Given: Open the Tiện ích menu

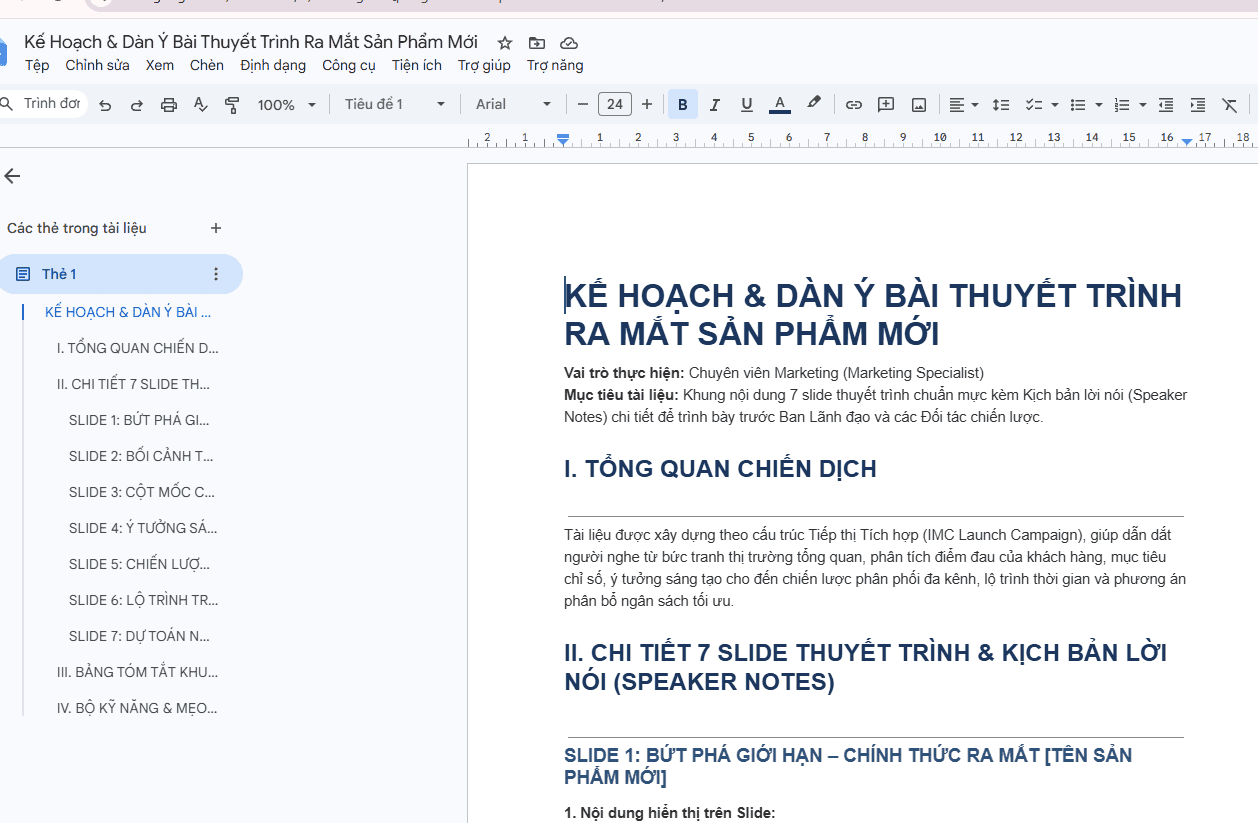Looking at the screenshot, I should [417, 66].
